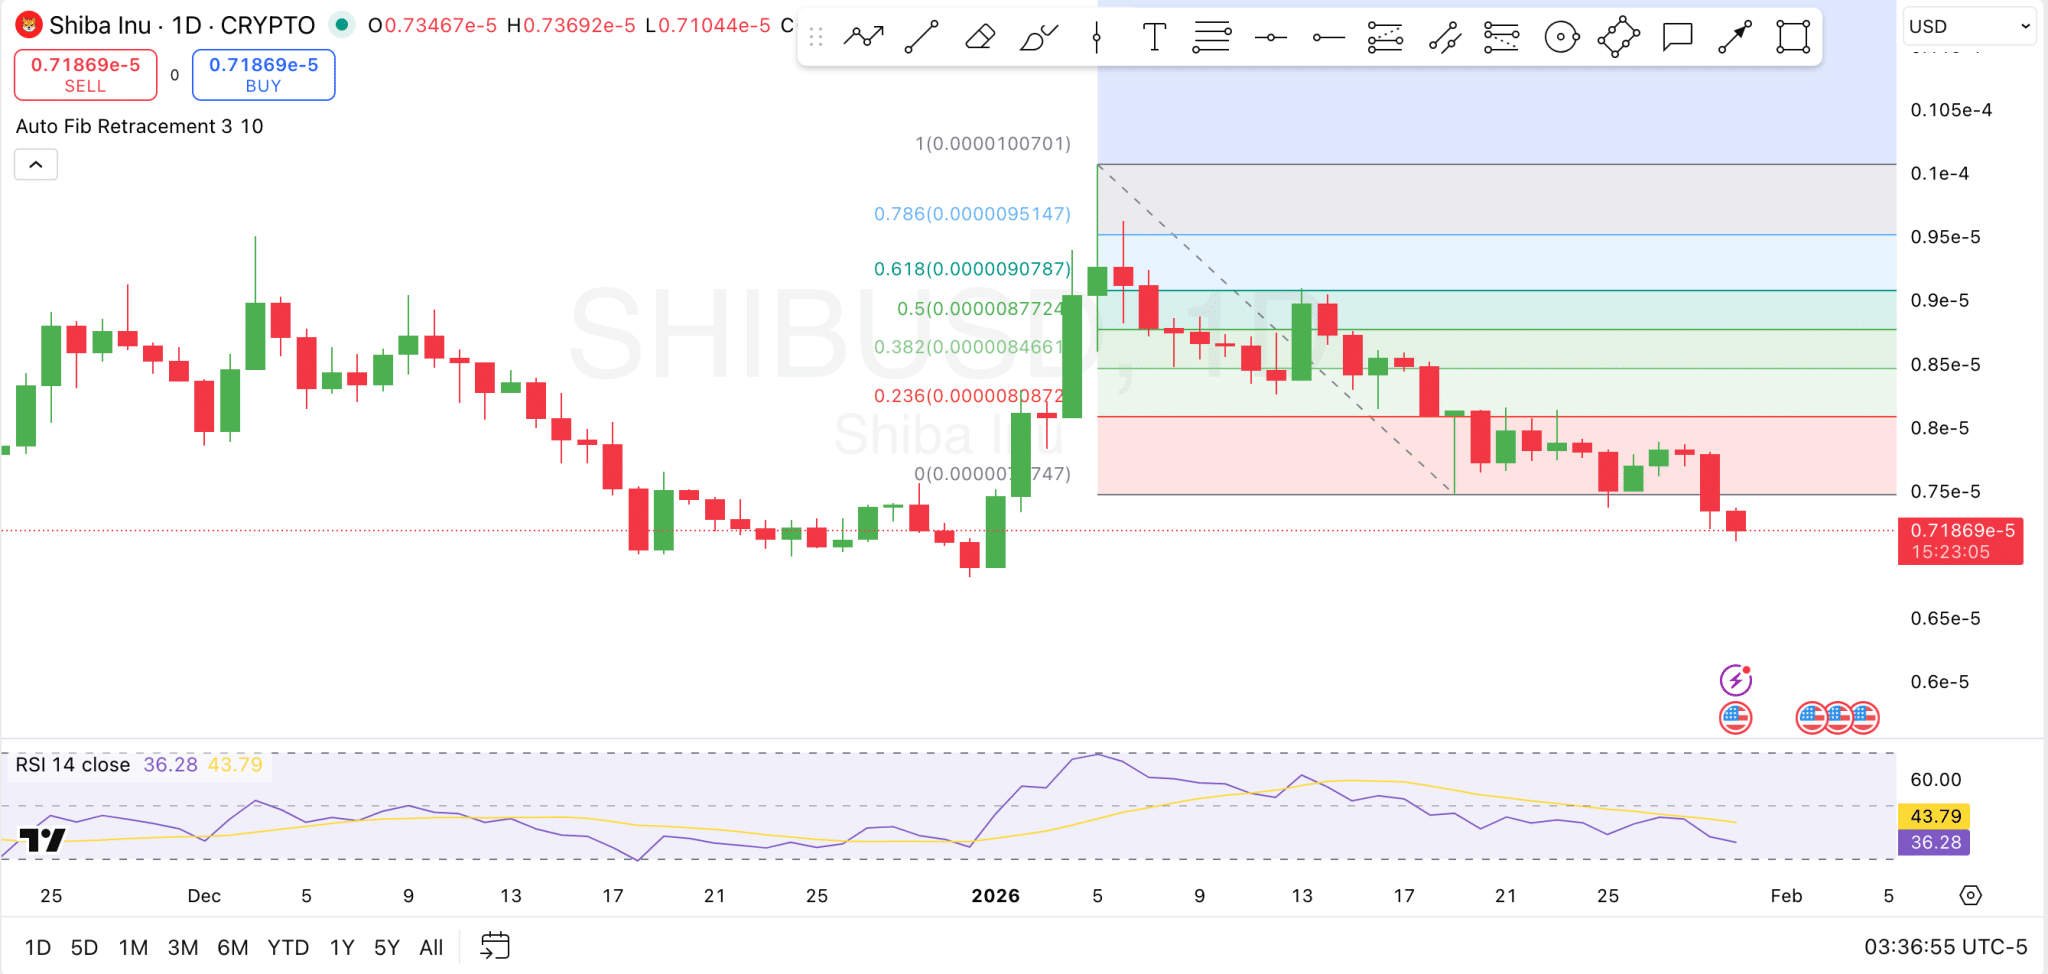Viewport: 2048px width, 974px height.
Task: Collapse the indicator legend with the chevron
Action: tap(35, 164)
